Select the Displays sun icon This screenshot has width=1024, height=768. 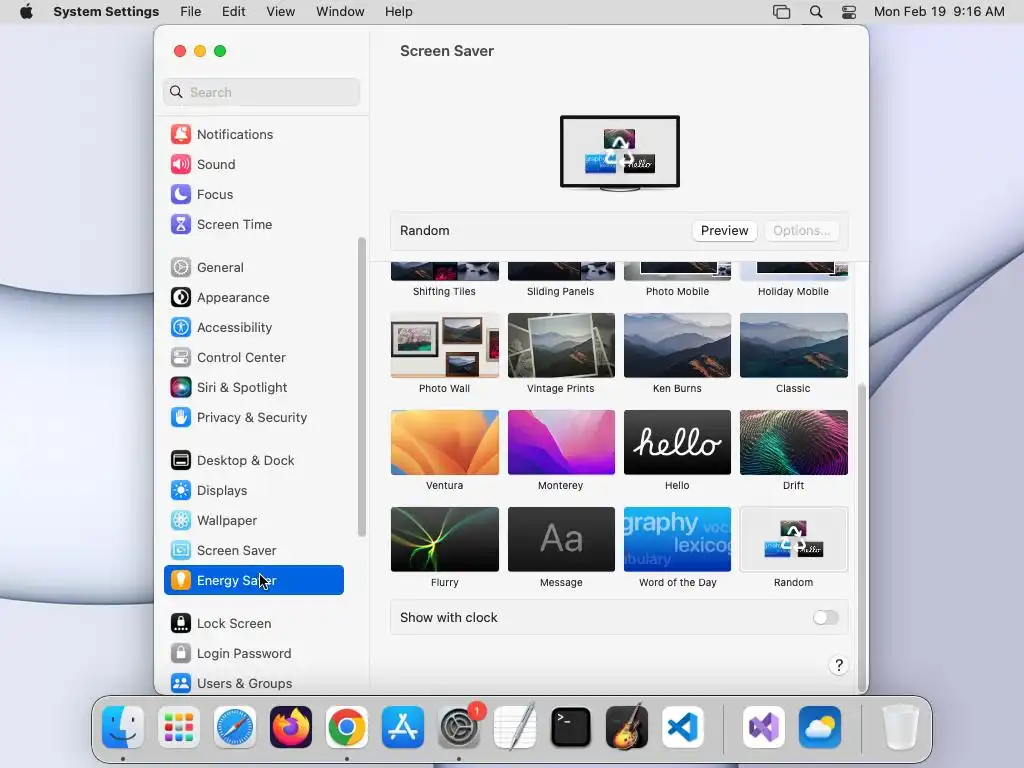(x=181, y=491)
